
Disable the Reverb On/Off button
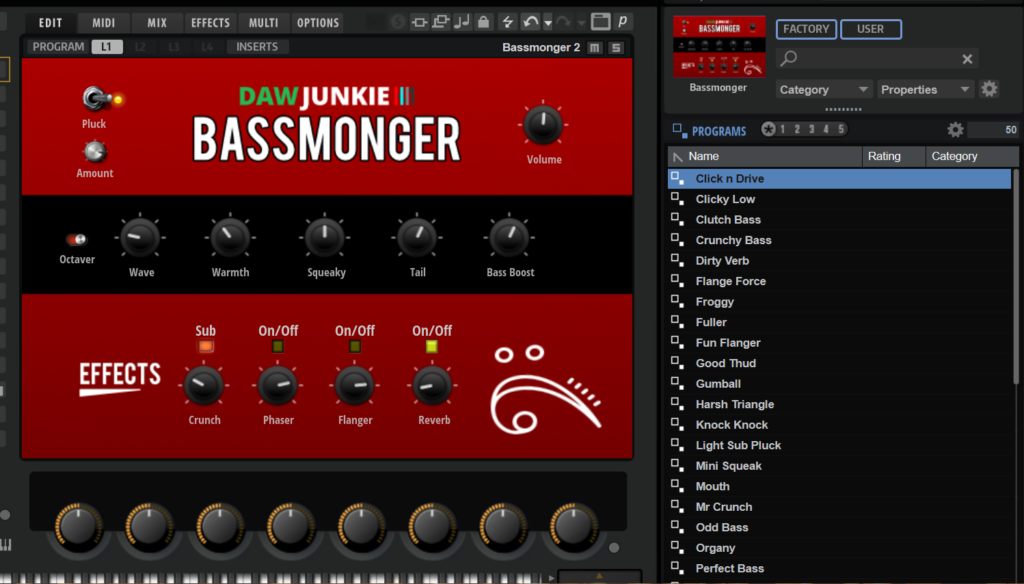click(432, 346)
